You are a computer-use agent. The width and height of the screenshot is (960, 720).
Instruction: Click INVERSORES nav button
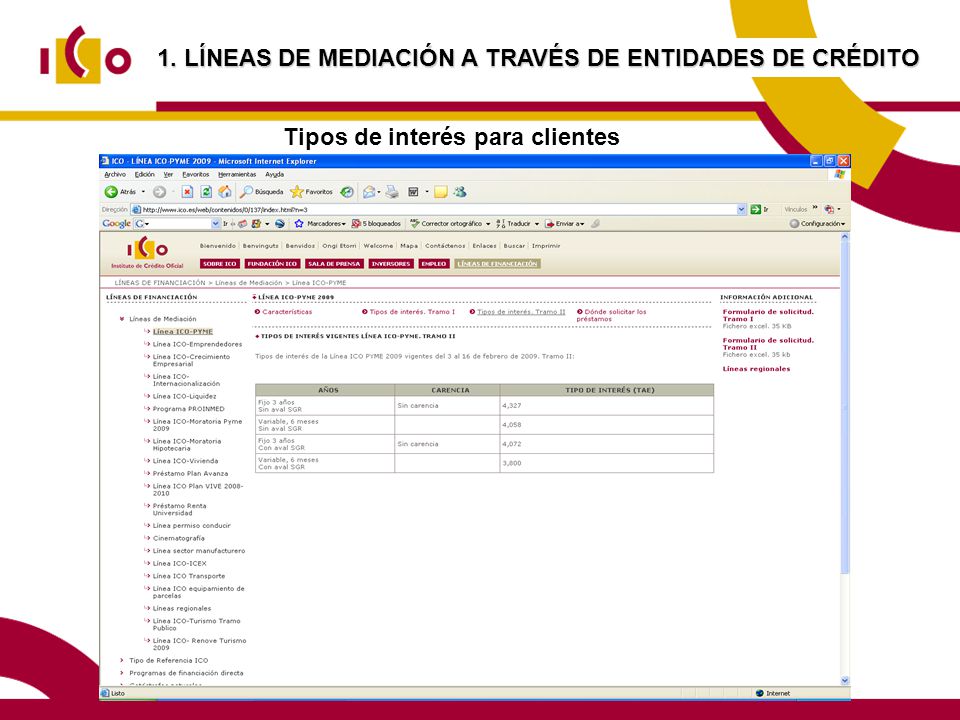pyautogui.click(x=391, y=264)
